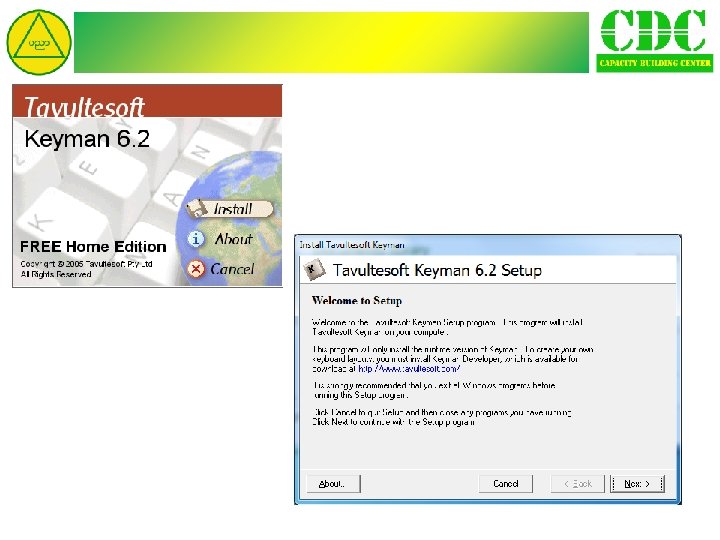Click Cancel on the Keyman splash screen
This screenshot has width=720, height=540.
click(x=232, y=269)
